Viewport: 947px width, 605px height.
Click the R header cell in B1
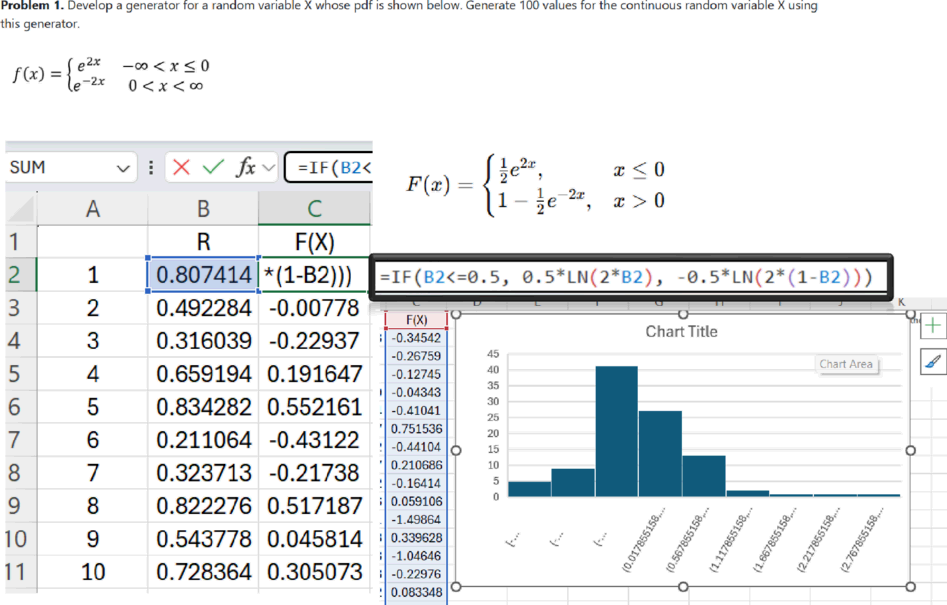click(203, 242)
